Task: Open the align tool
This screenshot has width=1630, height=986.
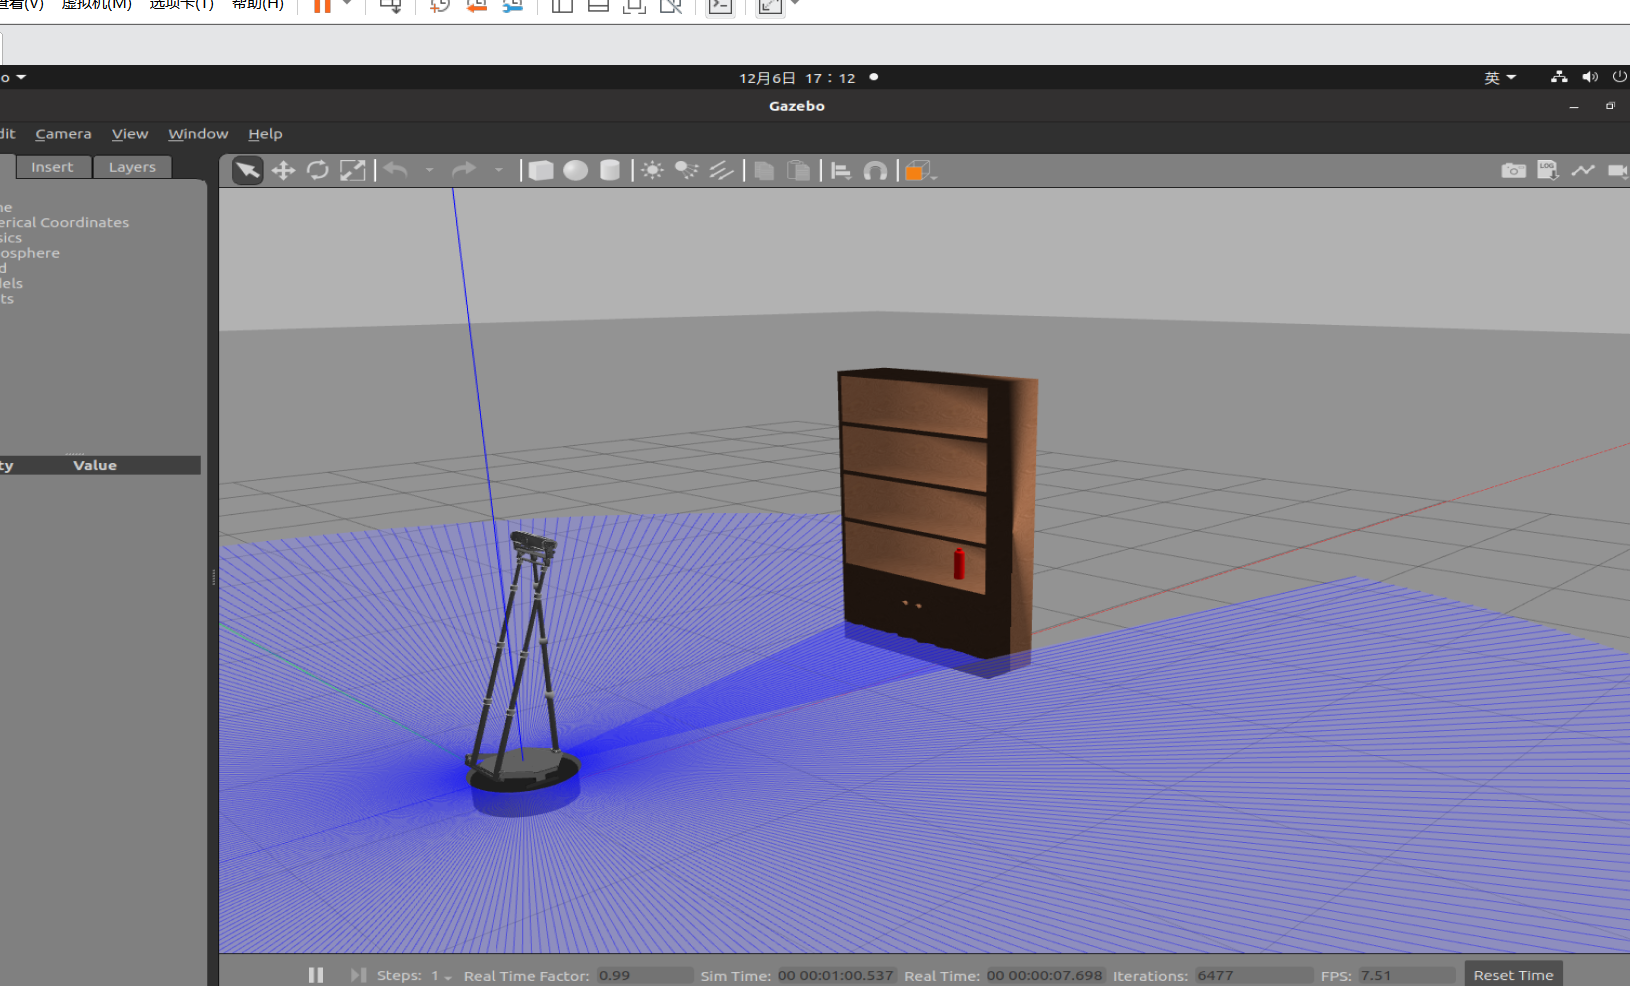Action: 841,171
